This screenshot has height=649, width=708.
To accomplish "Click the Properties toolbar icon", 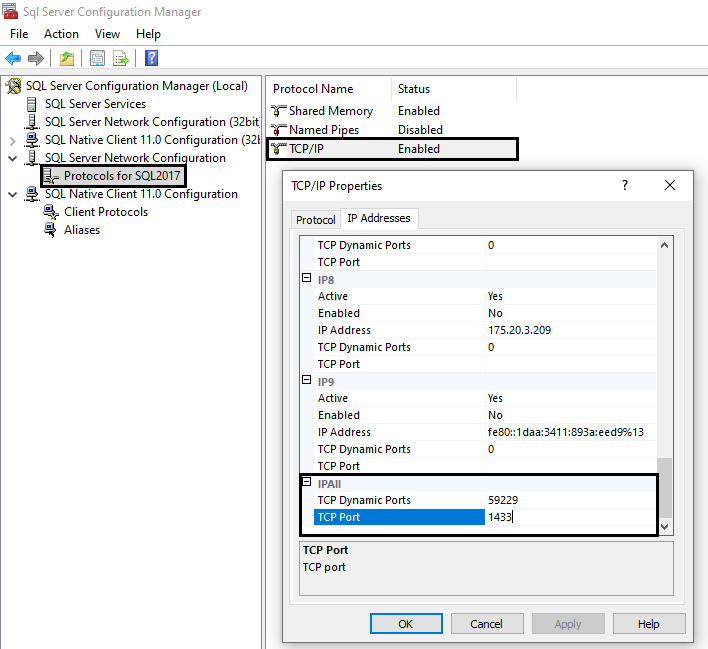I will pos(98,58).
